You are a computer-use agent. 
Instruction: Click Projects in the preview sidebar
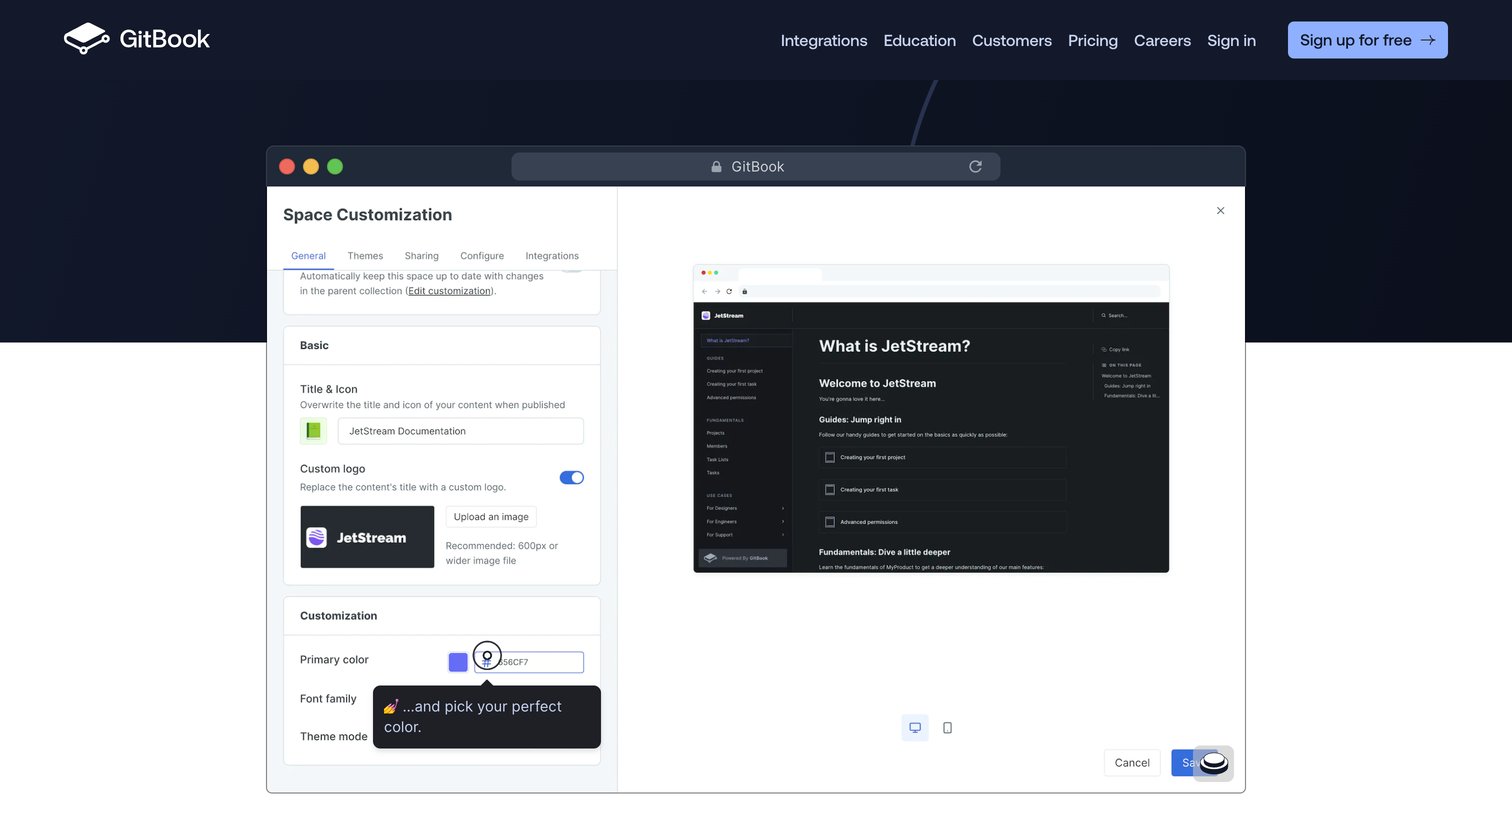[716, 433]
